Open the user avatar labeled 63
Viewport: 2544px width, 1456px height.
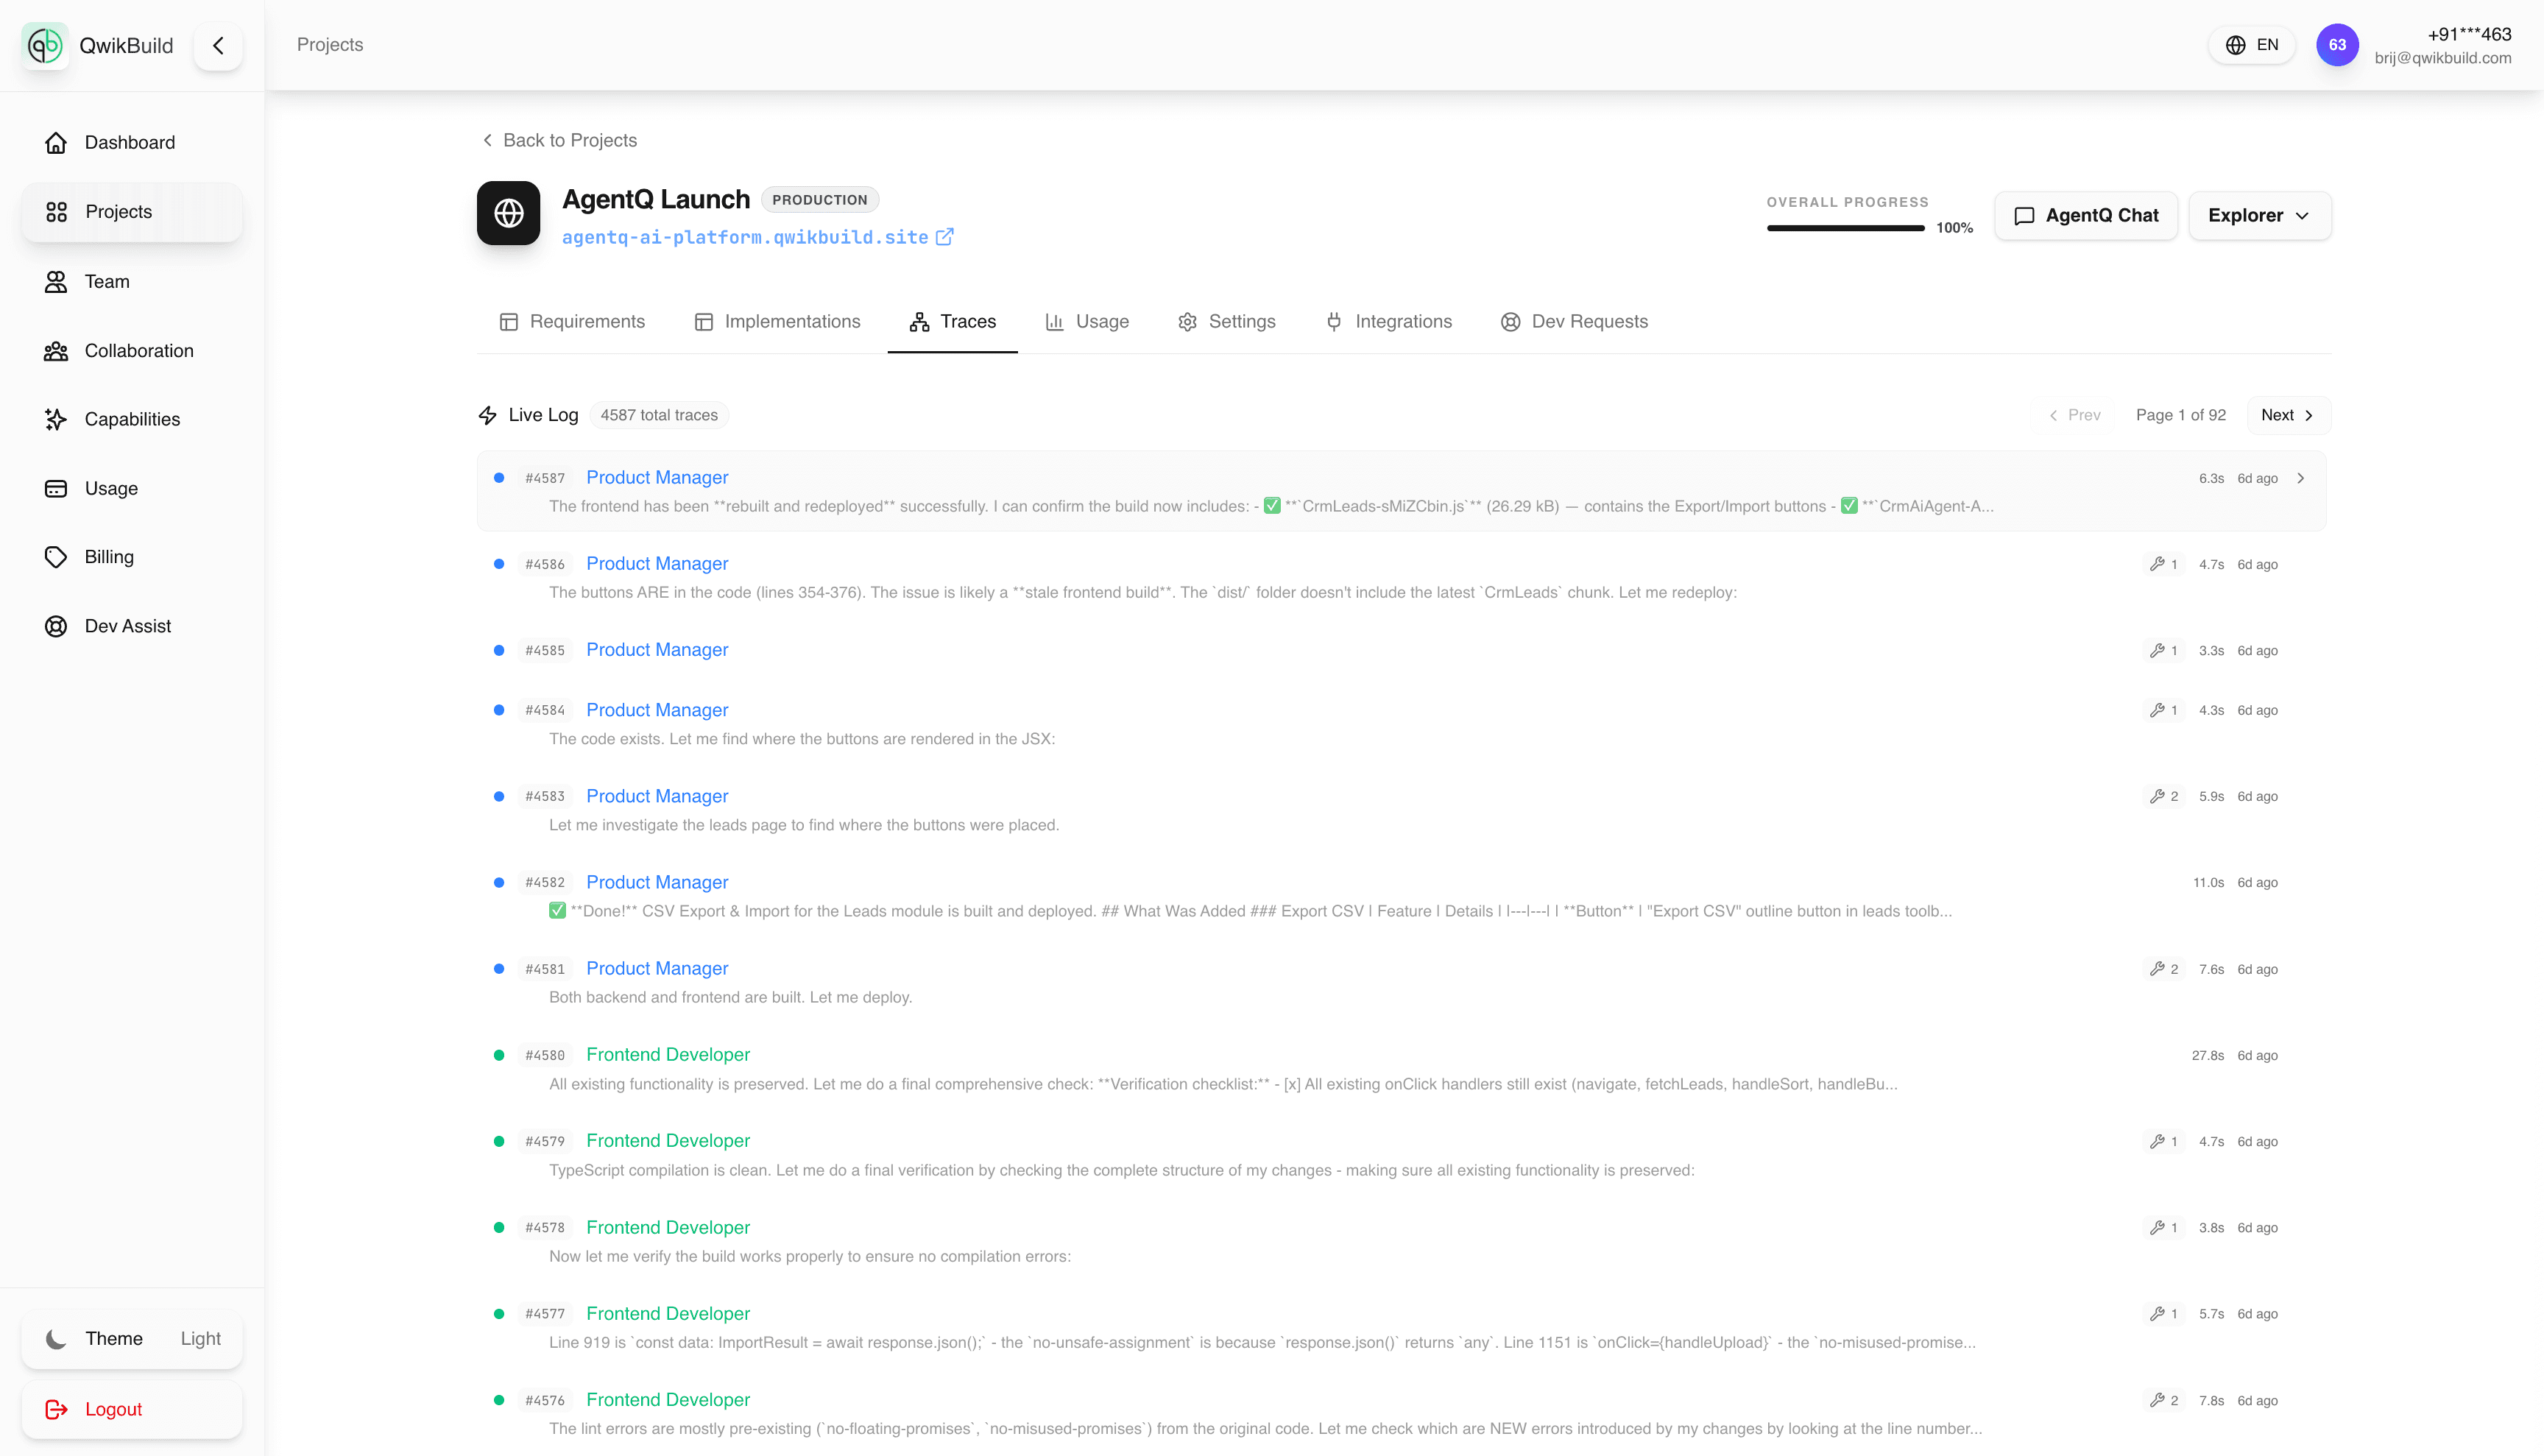click(x=2337, y=45)
